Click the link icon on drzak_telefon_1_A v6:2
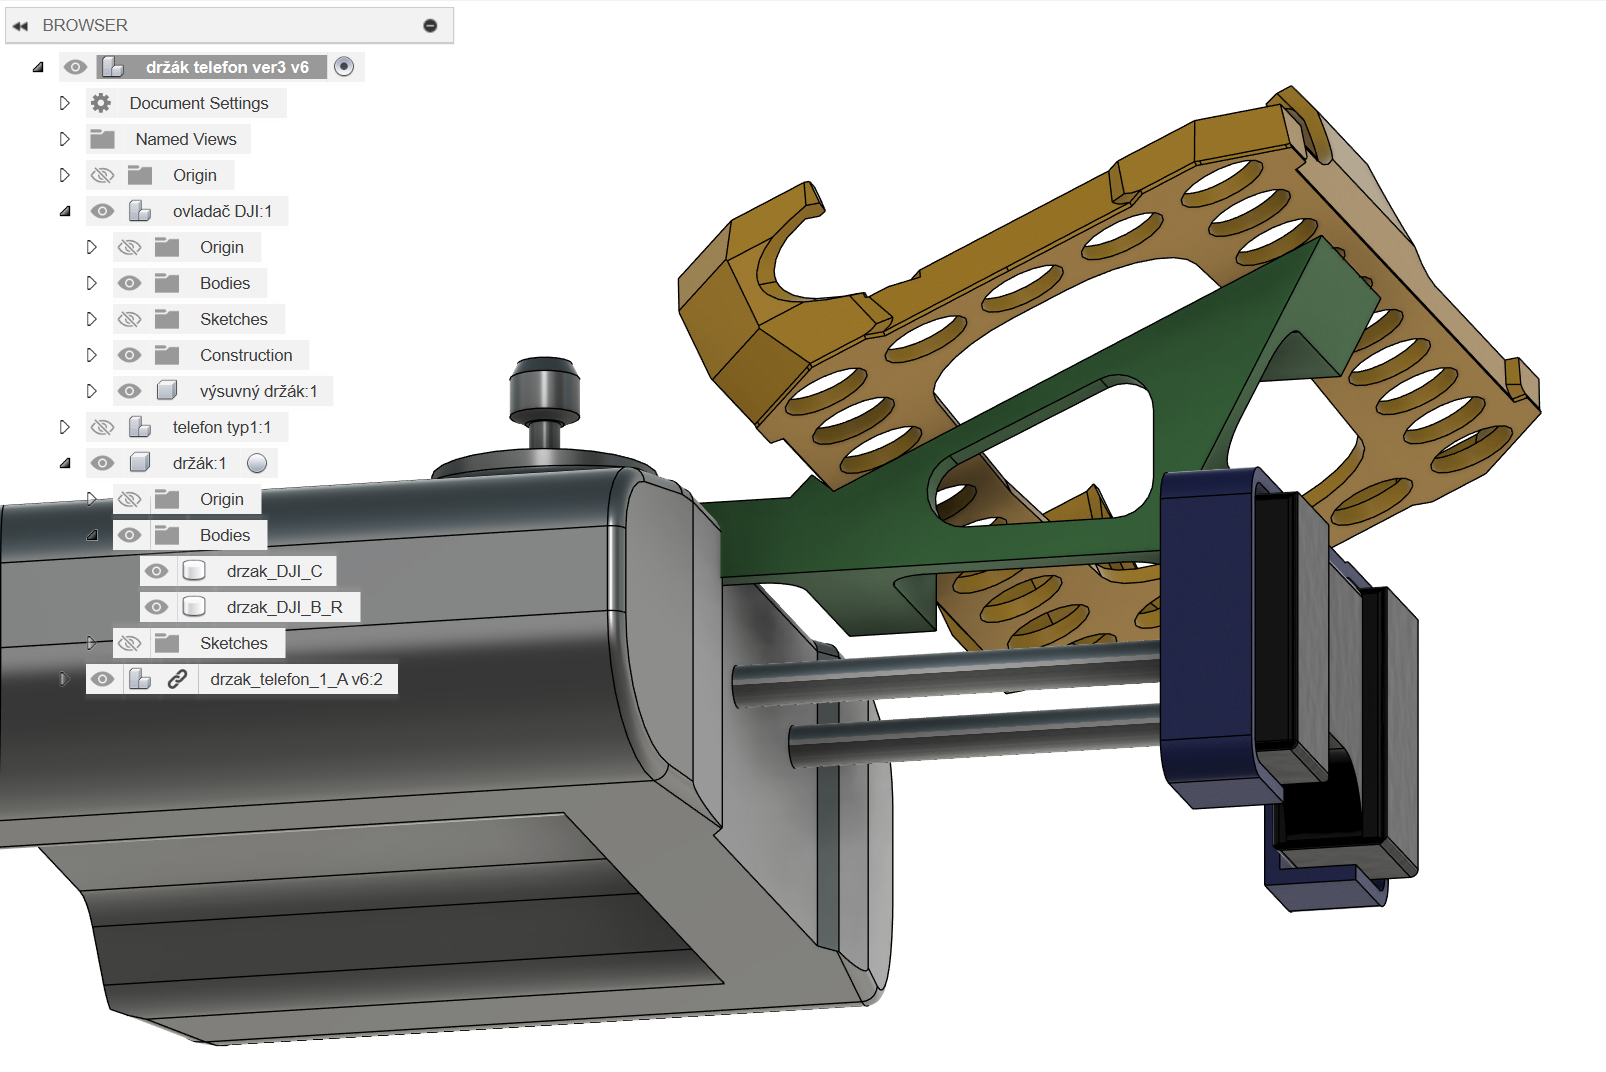1606x1072 pixels. click(x=177, y=679)
